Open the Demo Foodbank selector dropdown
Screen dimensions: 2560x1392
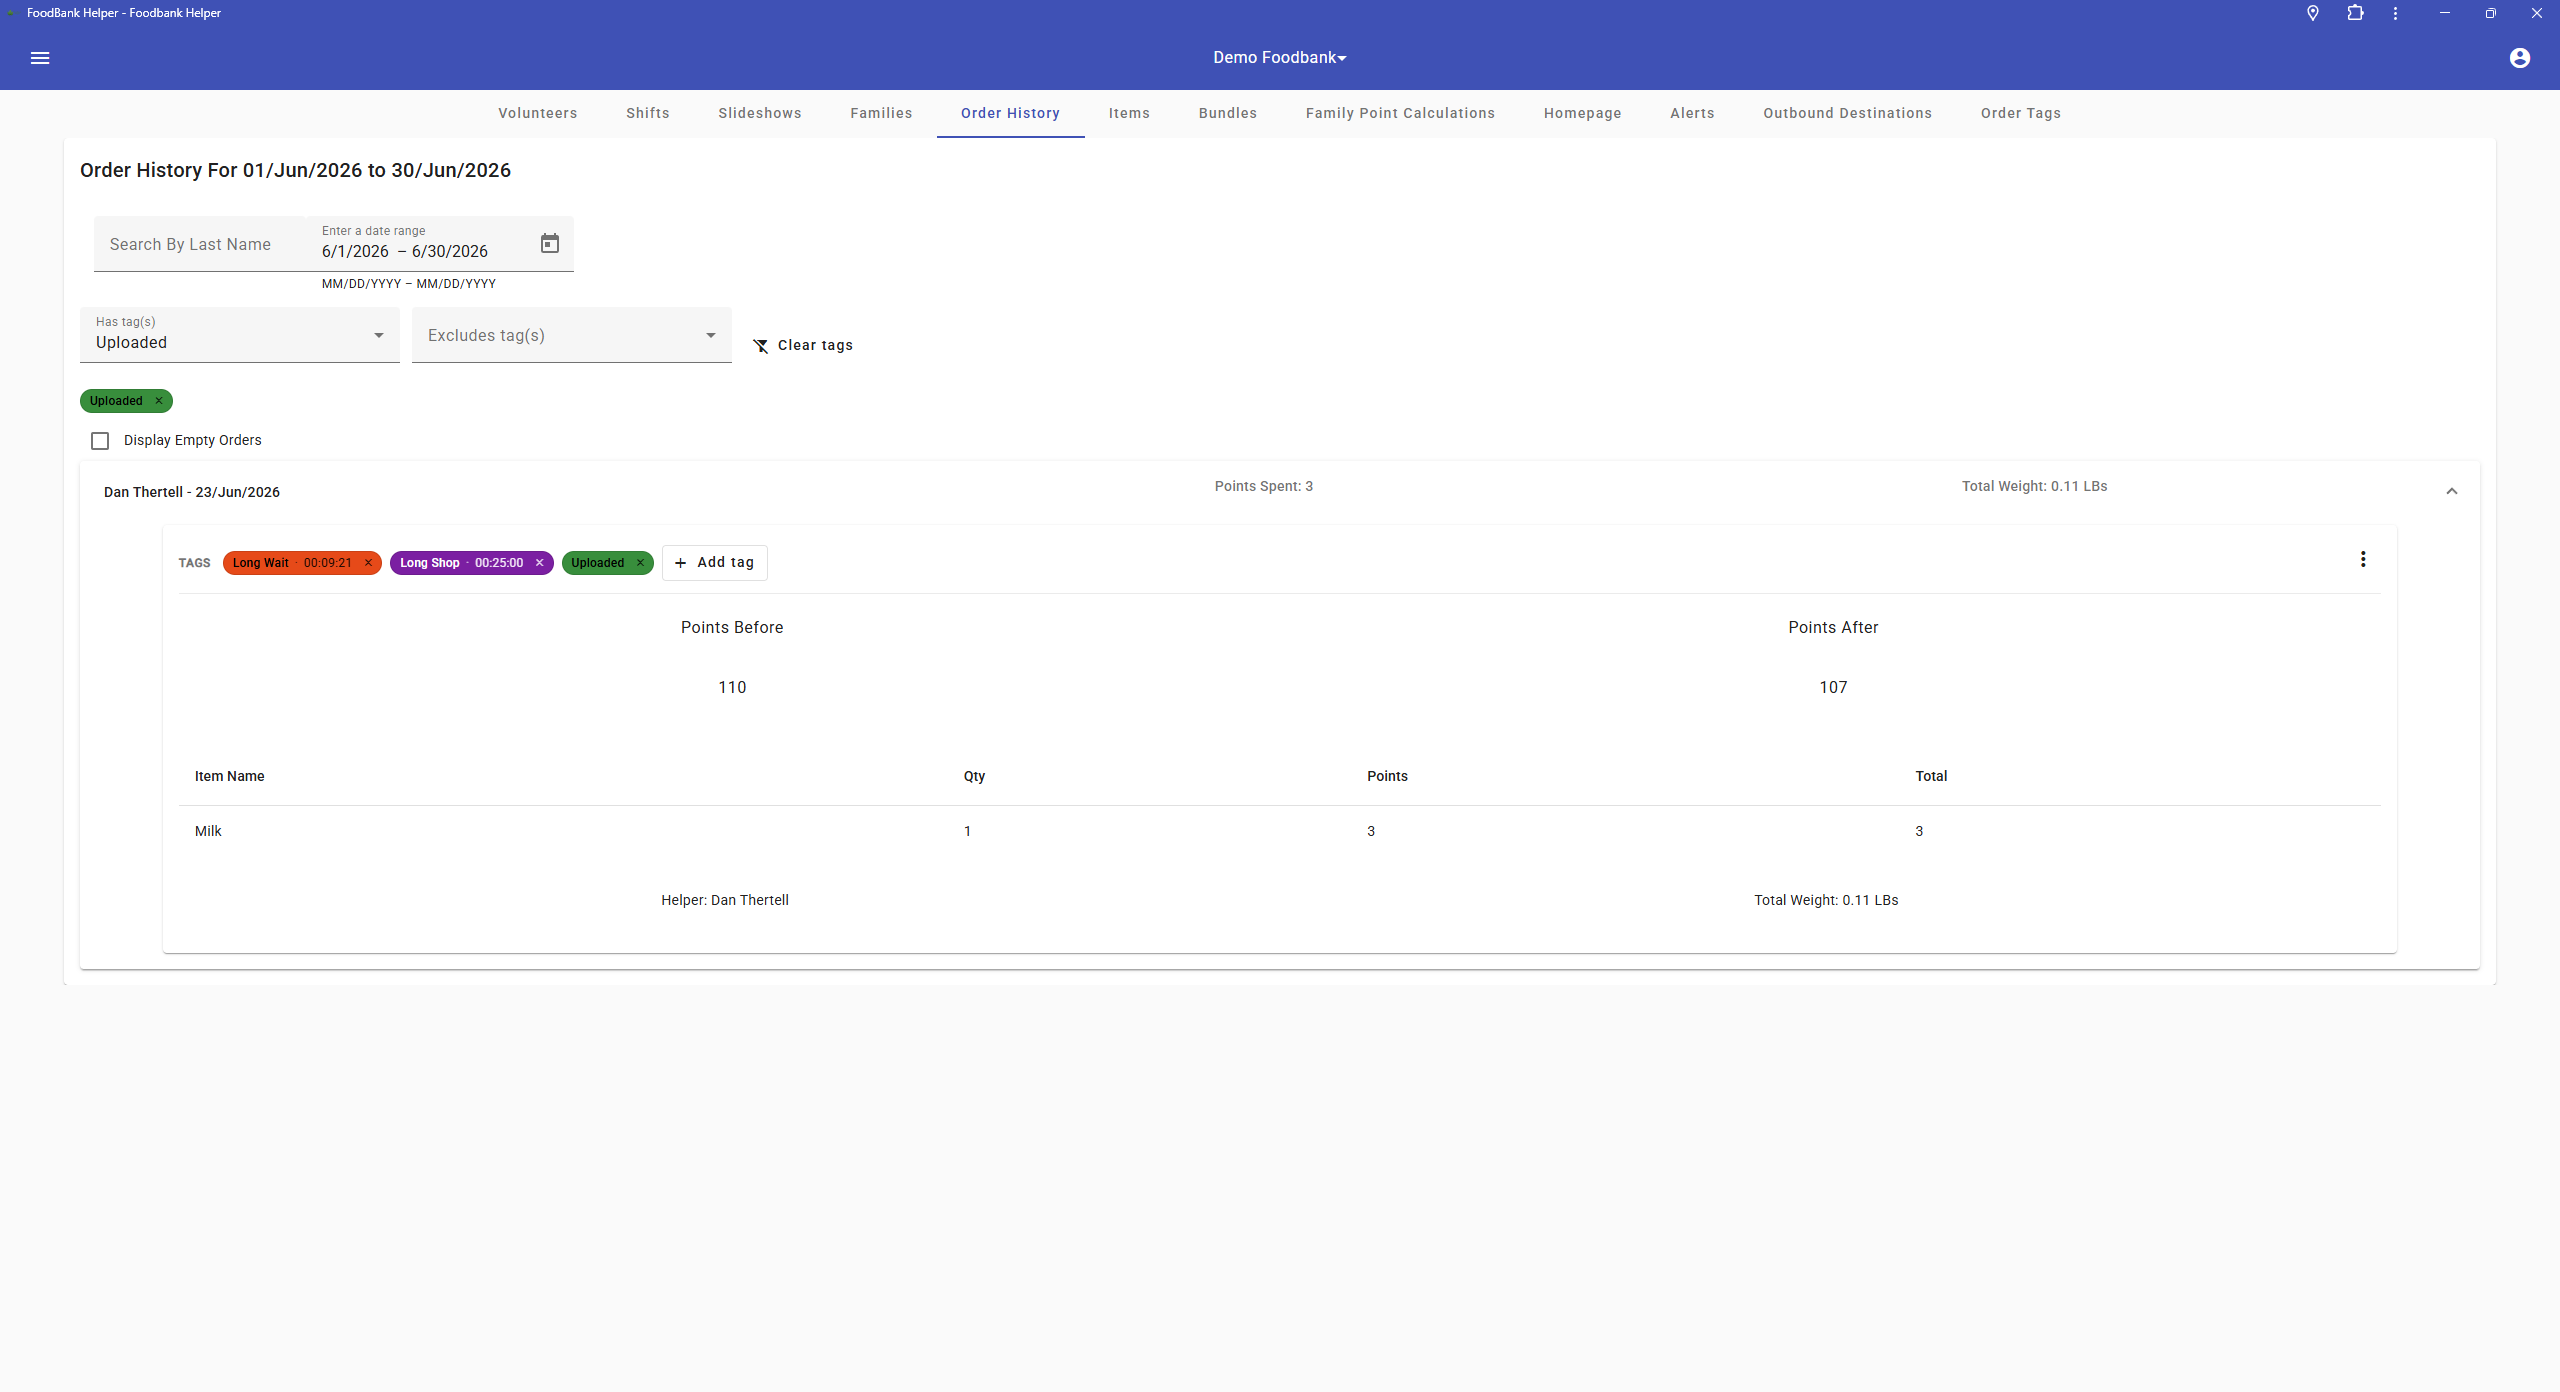1280,58
